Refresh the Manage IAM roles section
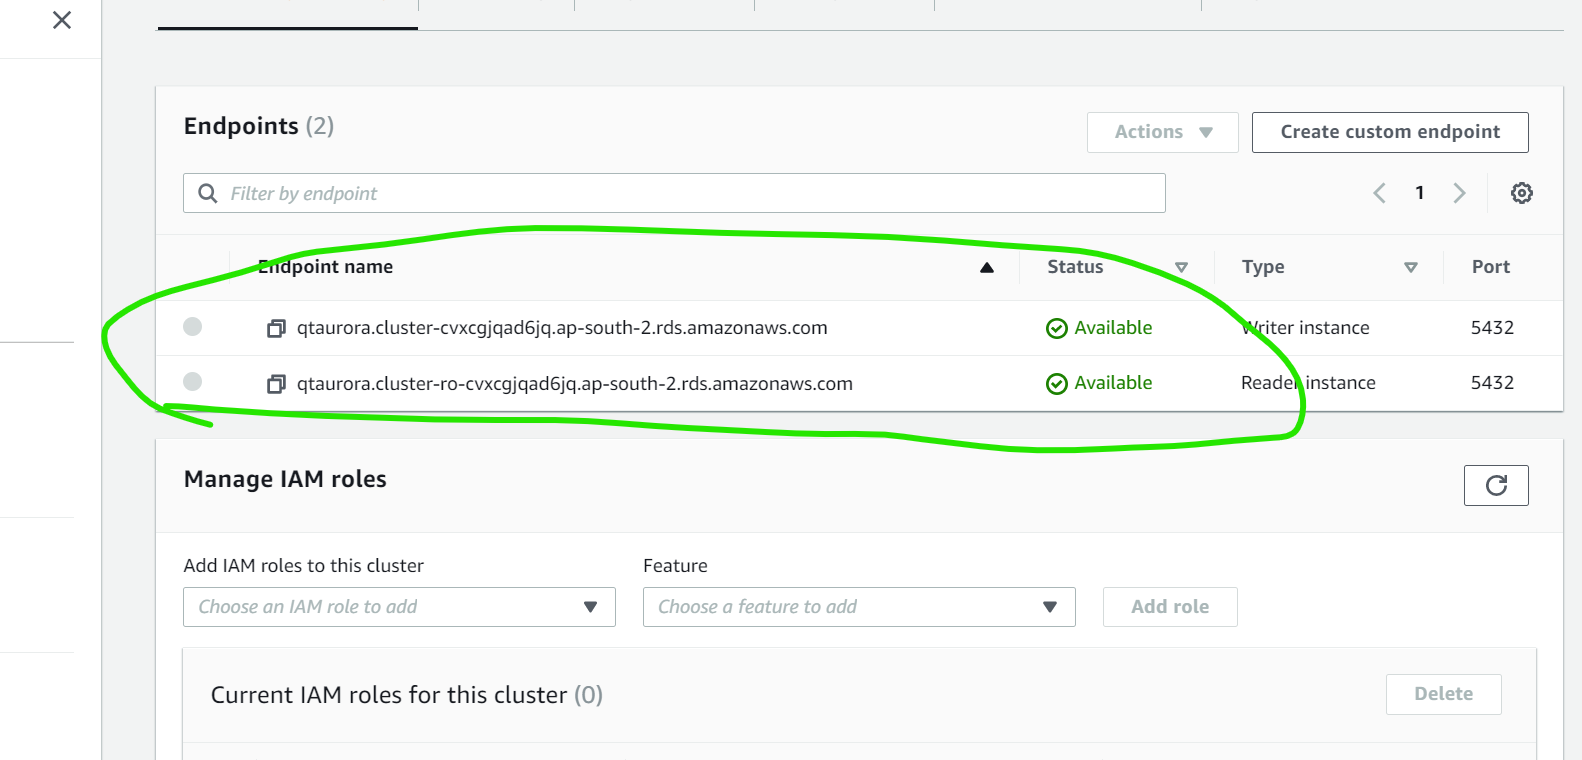The width and height of the screenshot is (1582, 760). [1496, 485]
